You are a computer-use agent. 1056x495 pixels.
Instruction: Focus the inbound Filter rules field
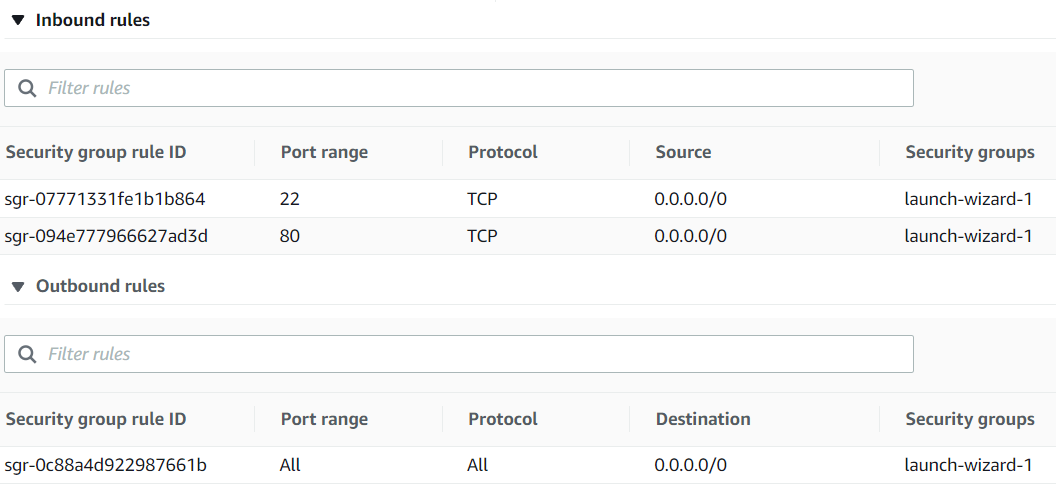(x=470, y=88)
